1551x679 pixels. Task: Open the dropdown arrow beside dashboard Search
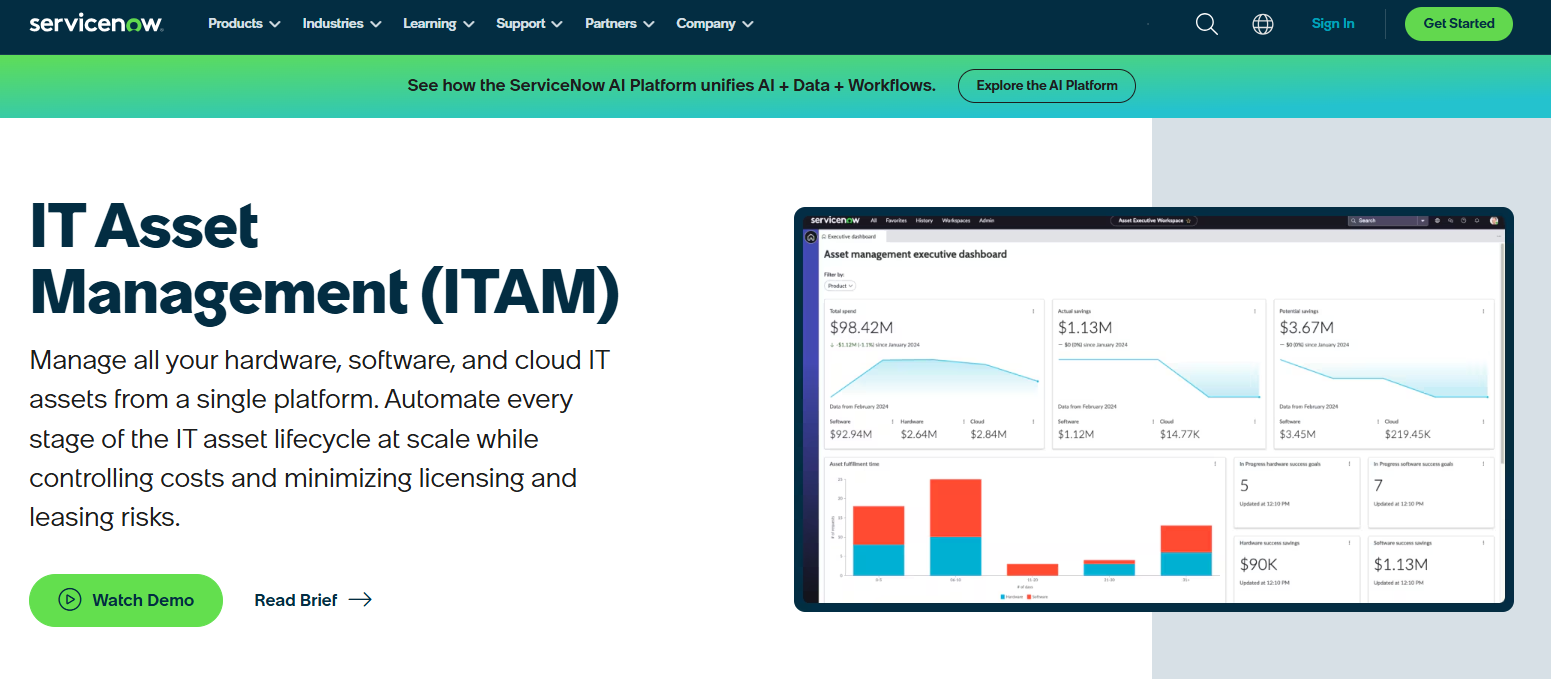[1422, 220]
